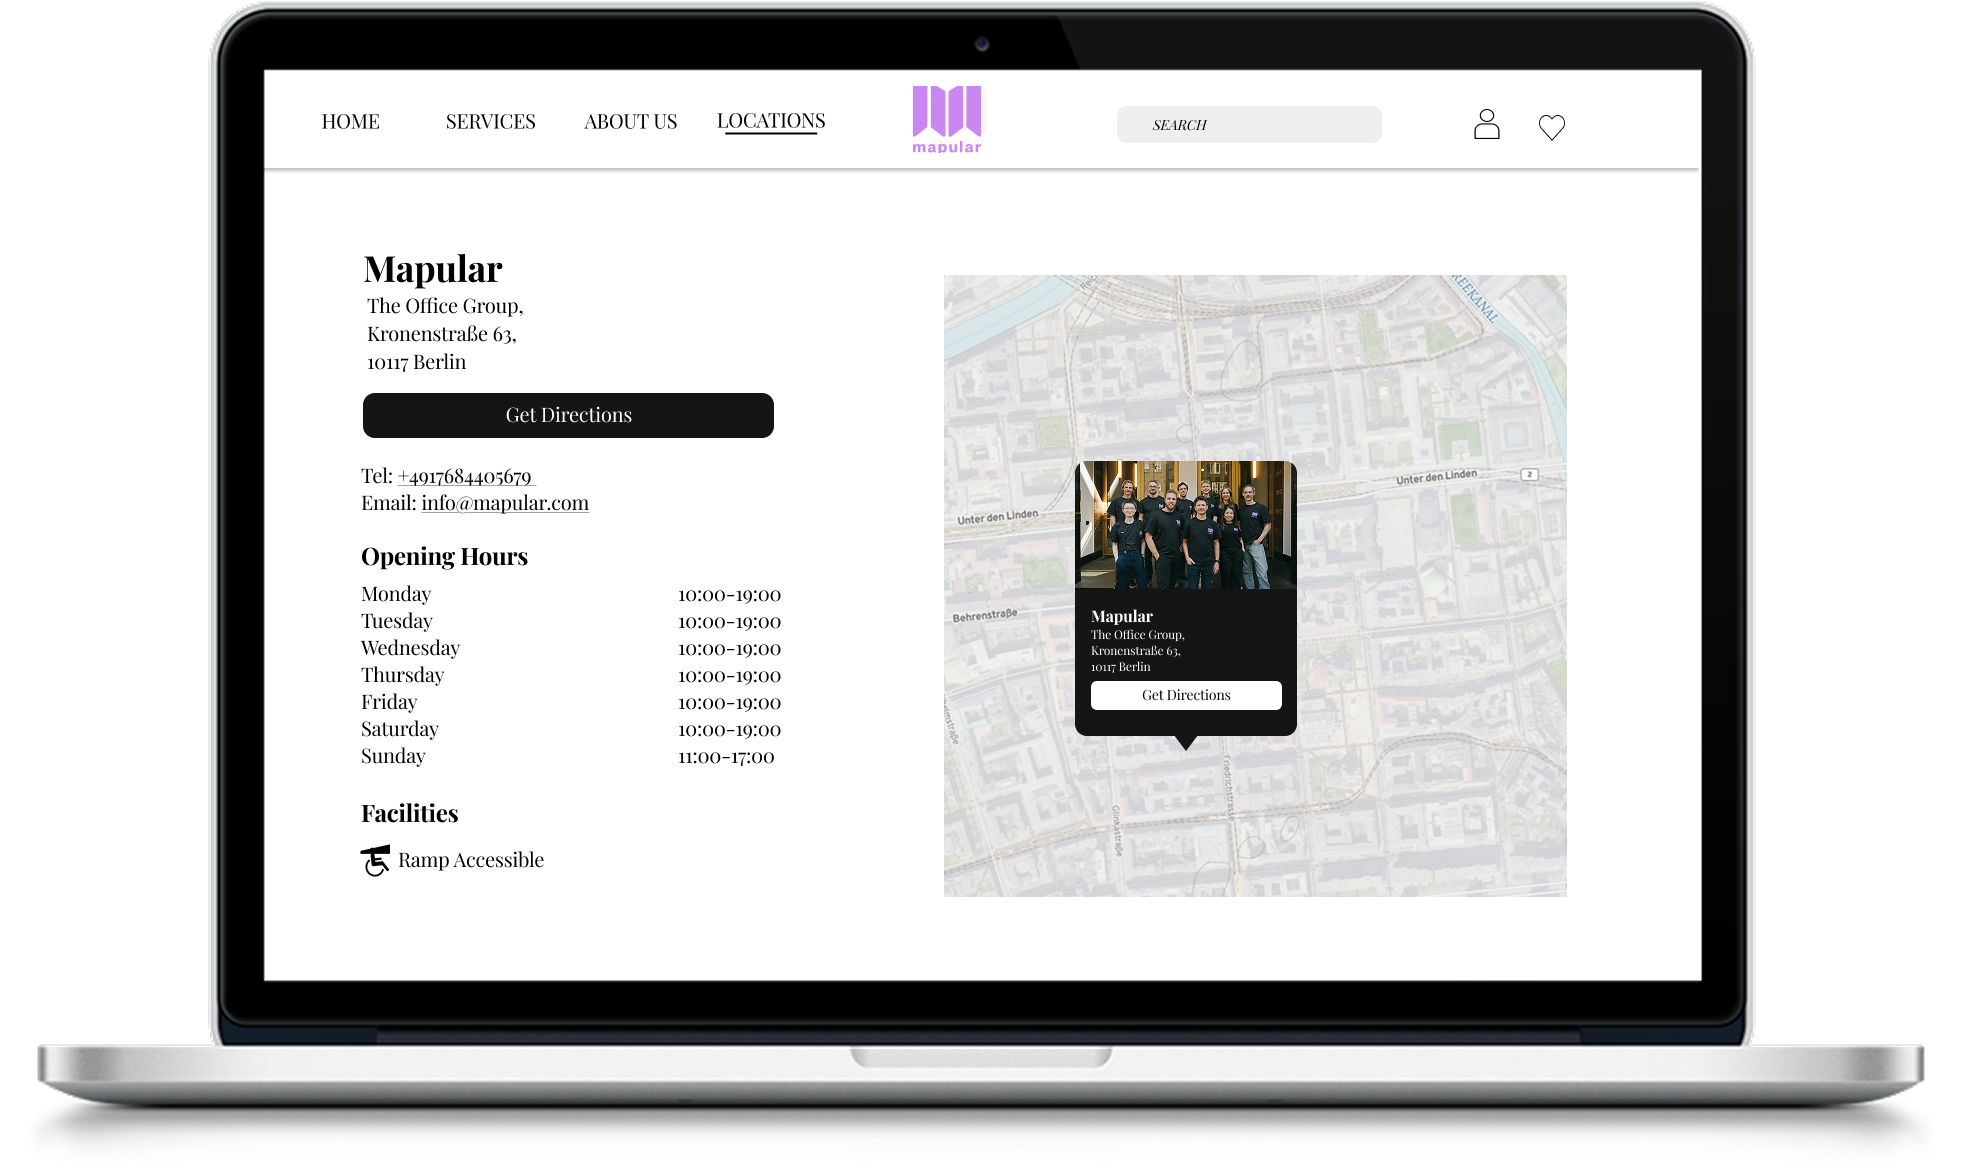The image size is (1962, 1173).
Task: Select the LOCATIONS menu item
Action: click(770, 121)
